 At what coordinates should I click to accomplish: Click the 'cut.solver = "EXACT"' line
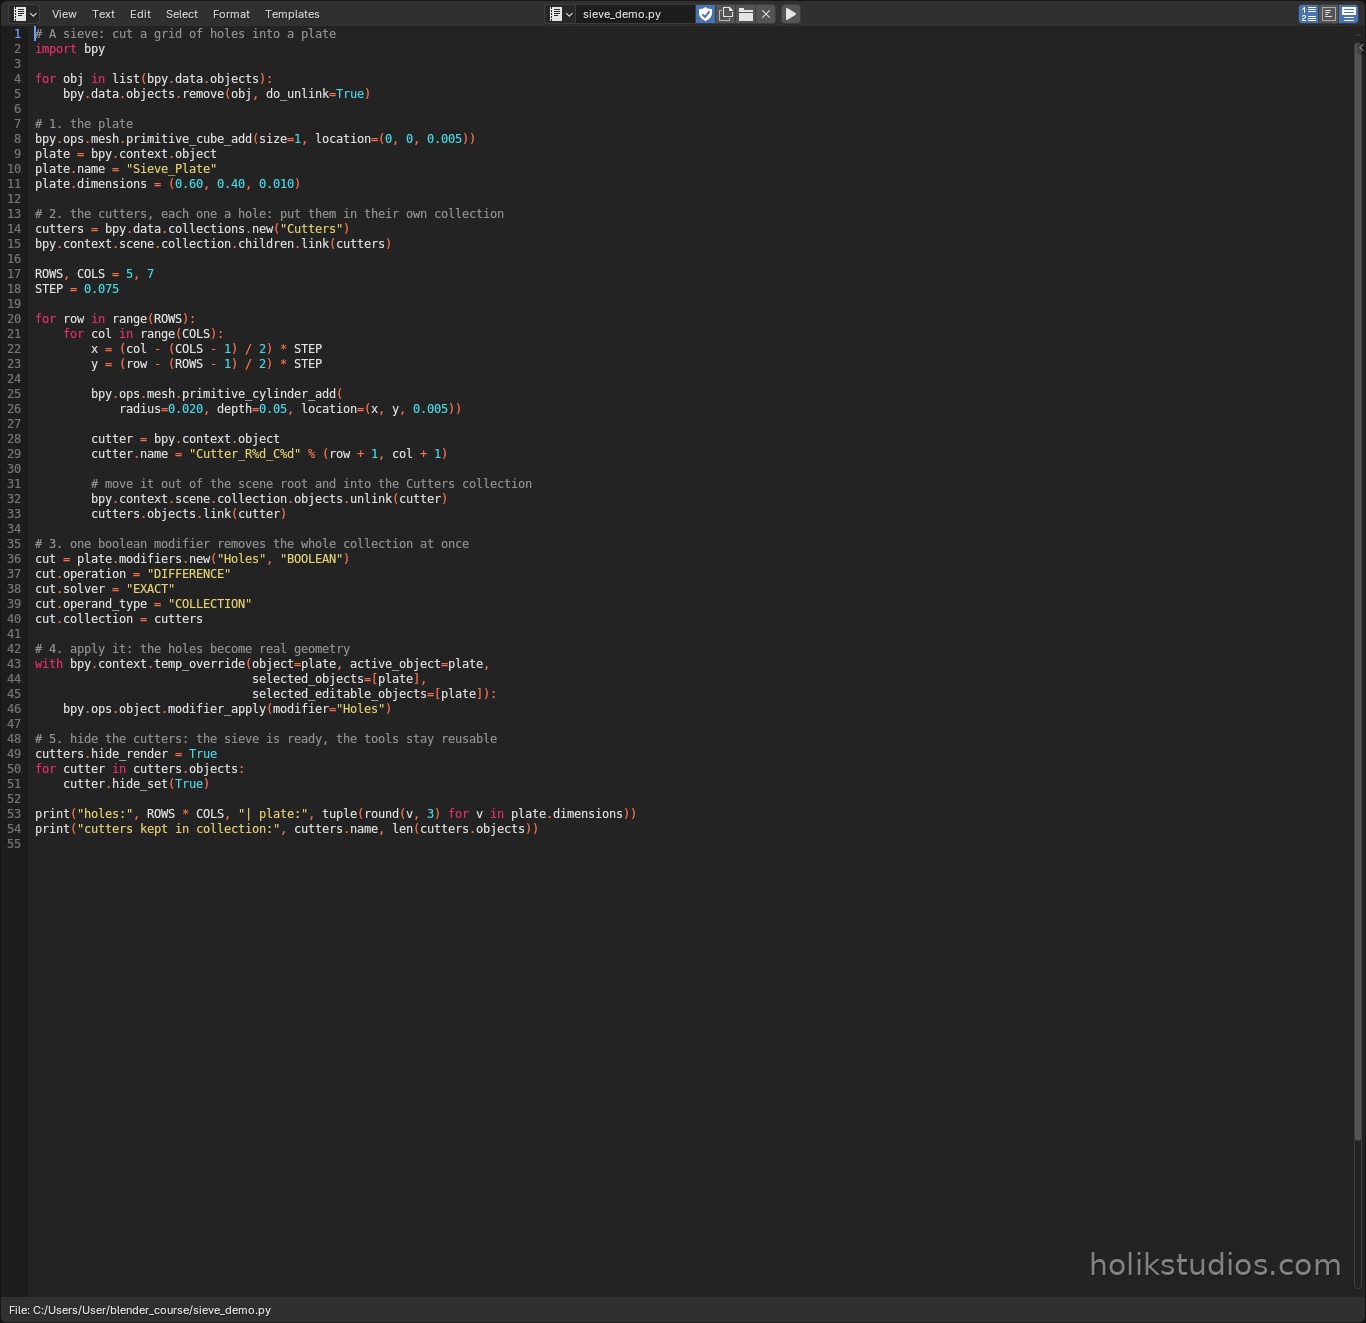(x=105, y=589)
